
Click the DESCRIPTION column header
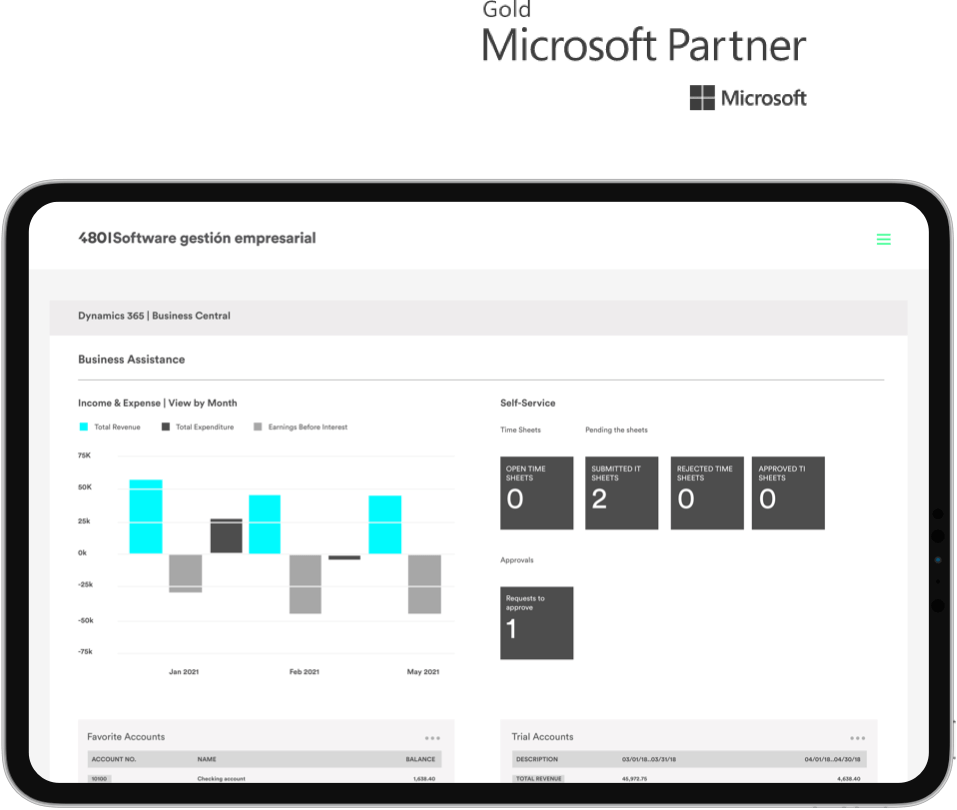click(x=537, y=759)
